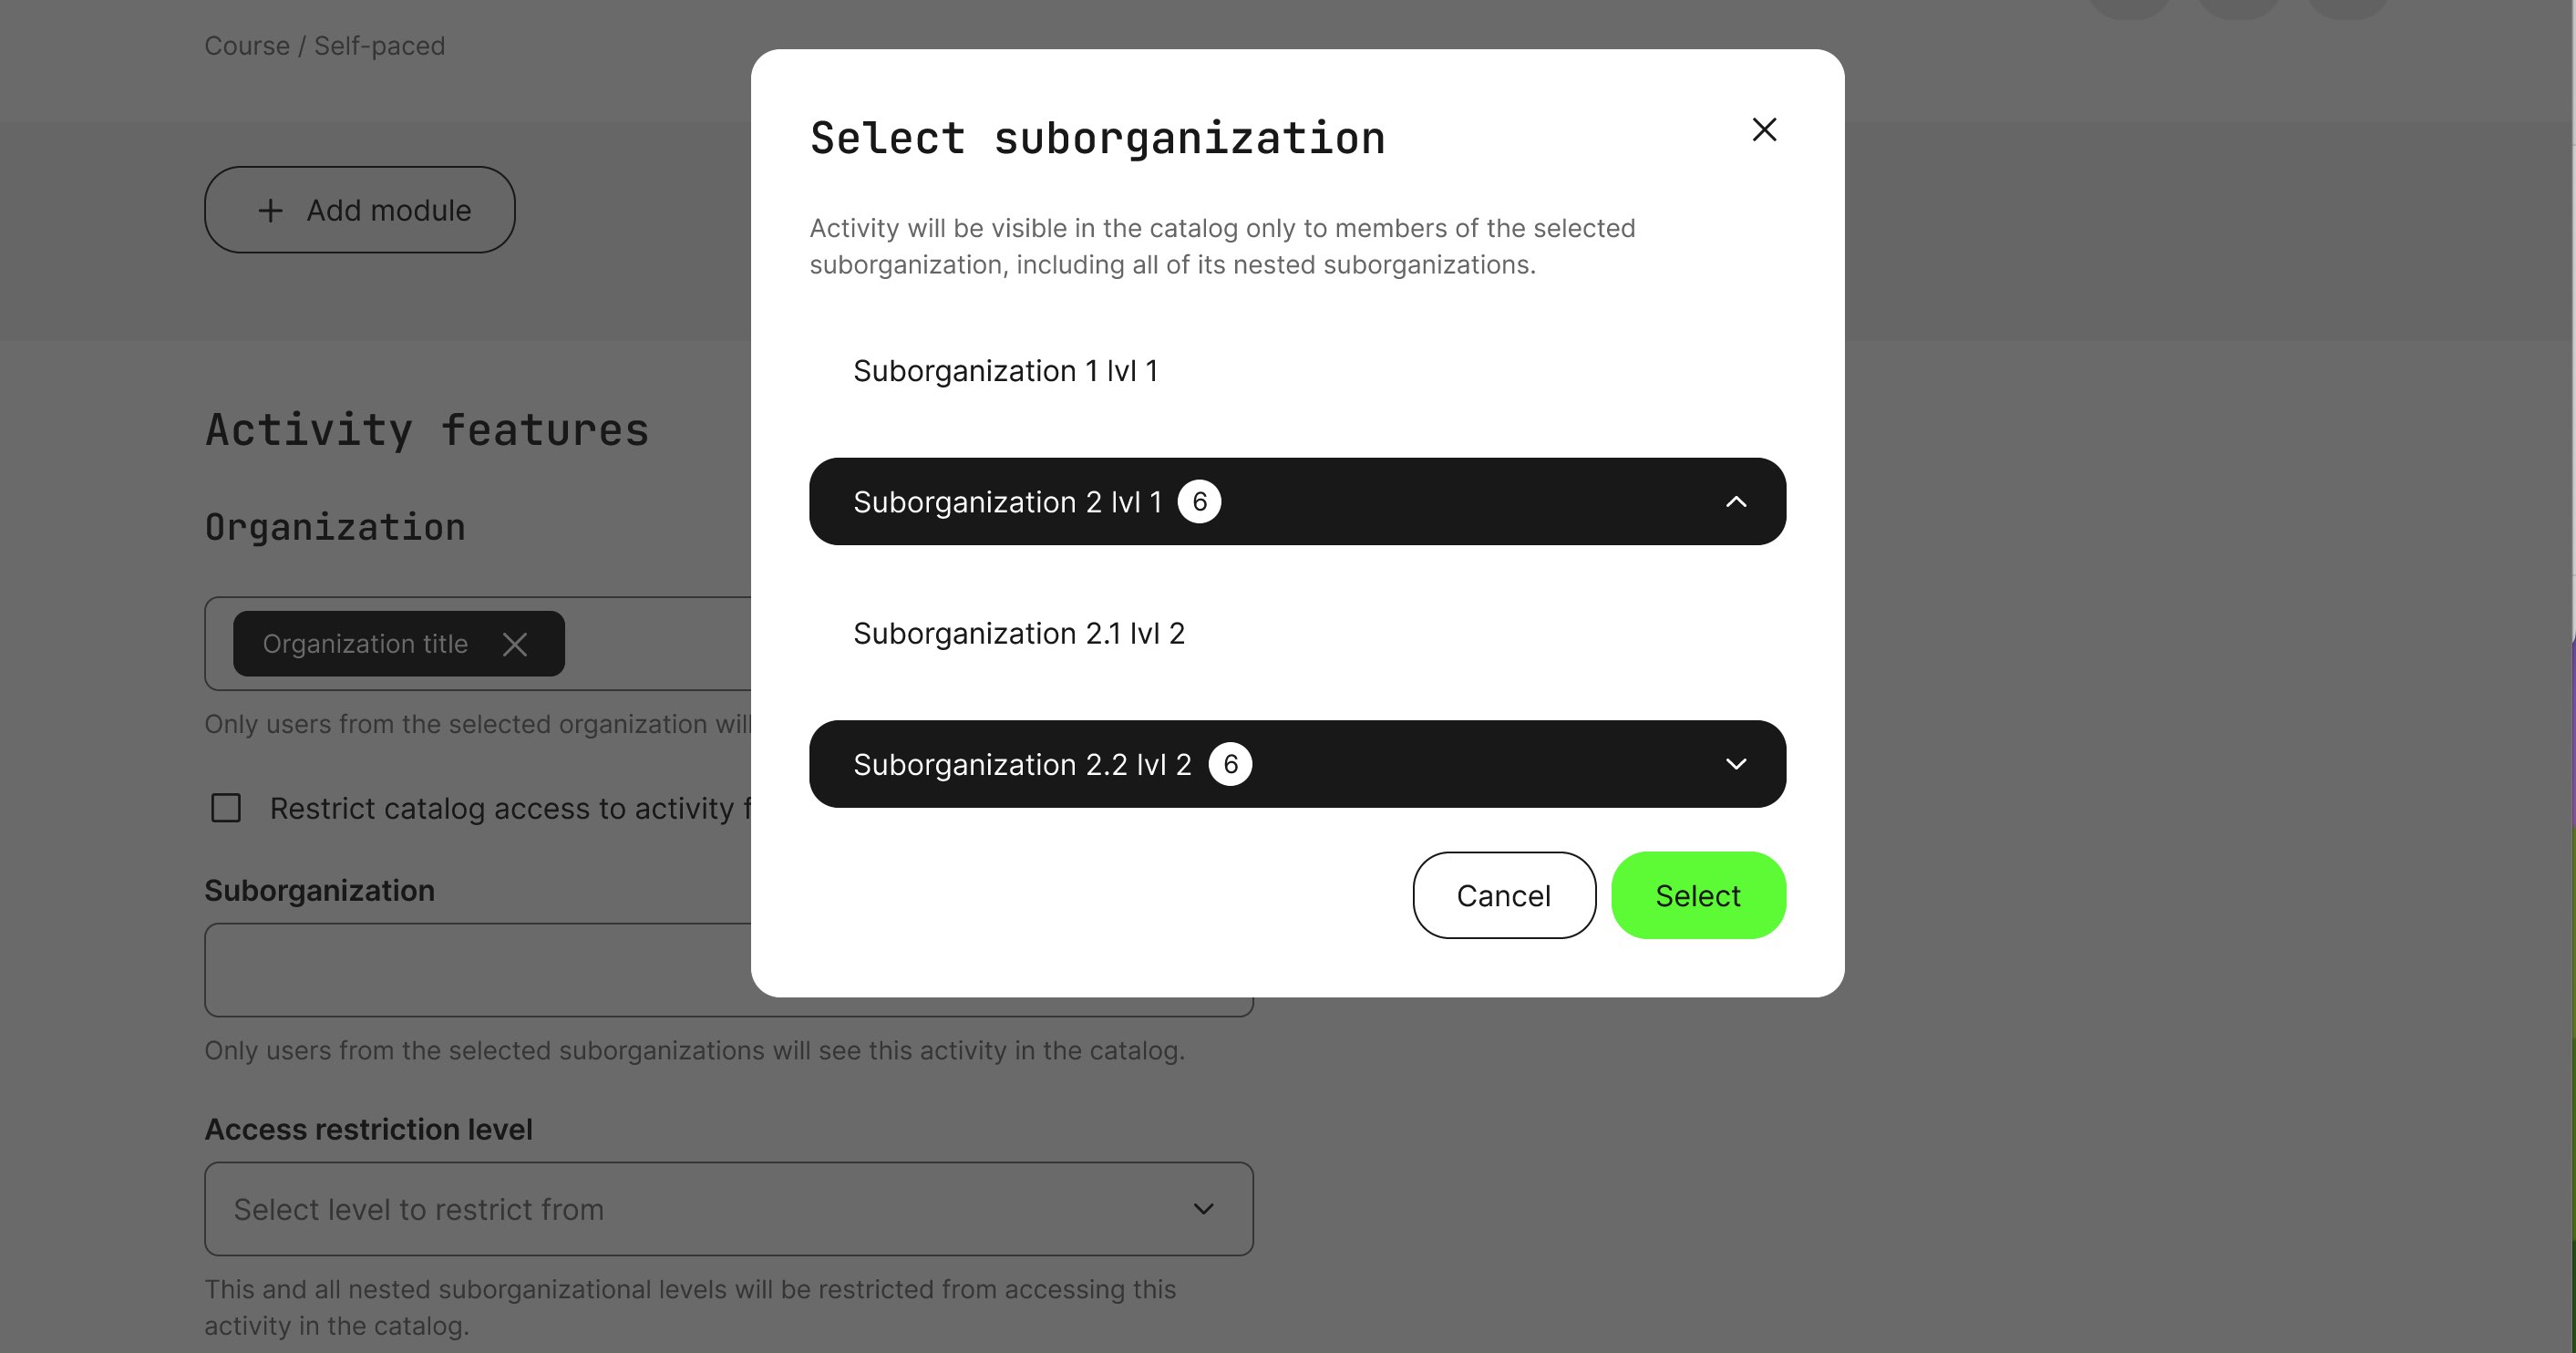Collapse Suborganization 2 lvl 1 chevron
This screenshot has width=2576, height=1353.
coord(1736,502)
